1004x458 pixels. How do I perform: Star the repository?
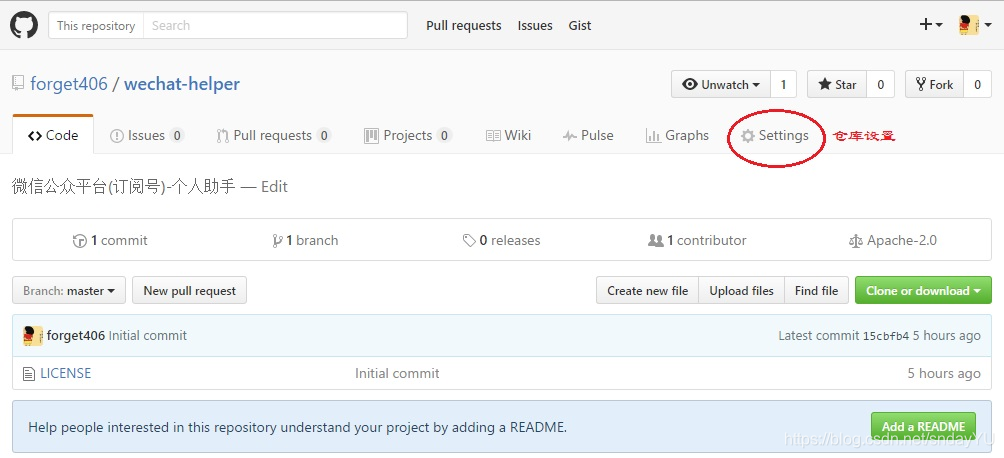point(837,85)
